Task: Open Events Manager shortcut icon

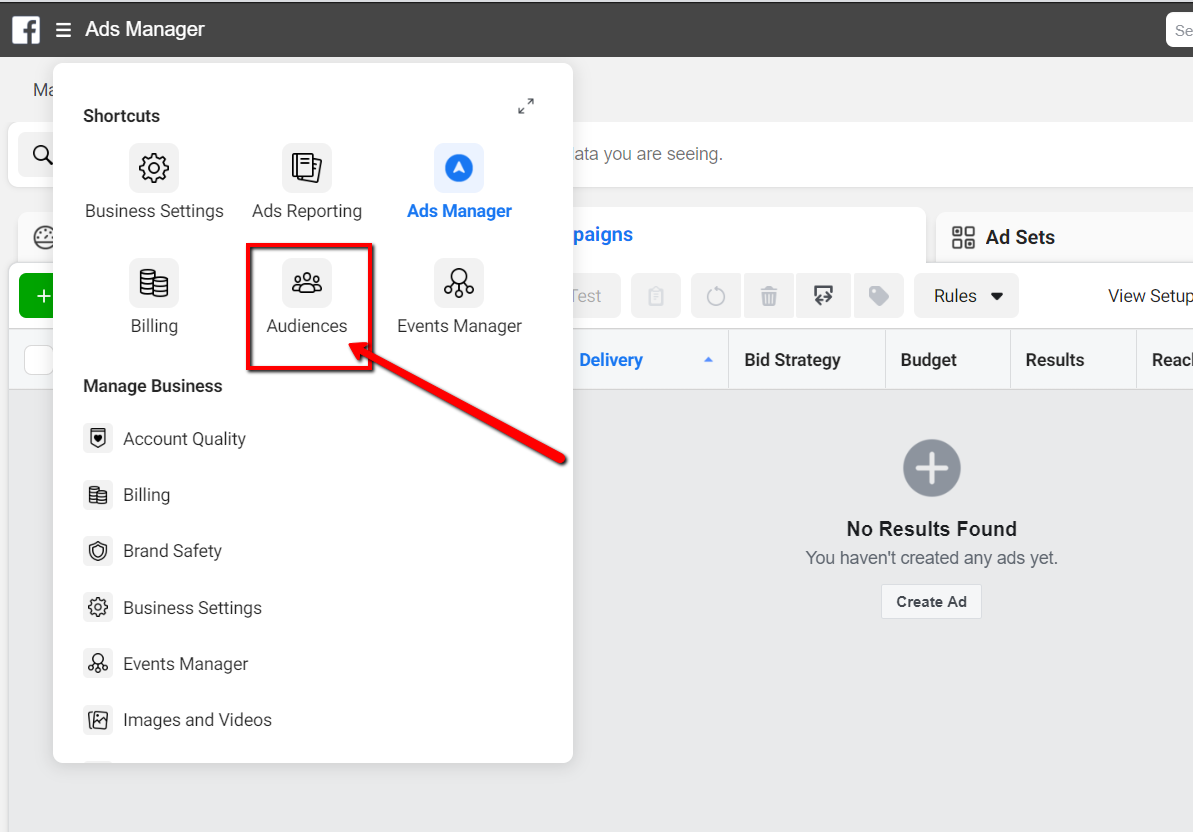Action: point(459,284)
